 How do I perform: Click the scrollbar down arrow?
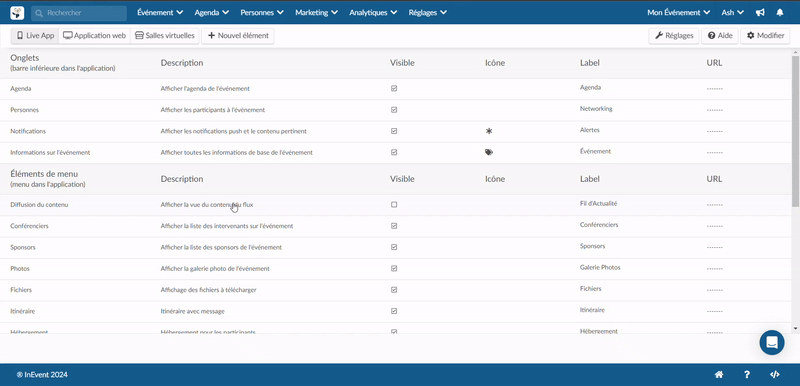click(795, 328)
